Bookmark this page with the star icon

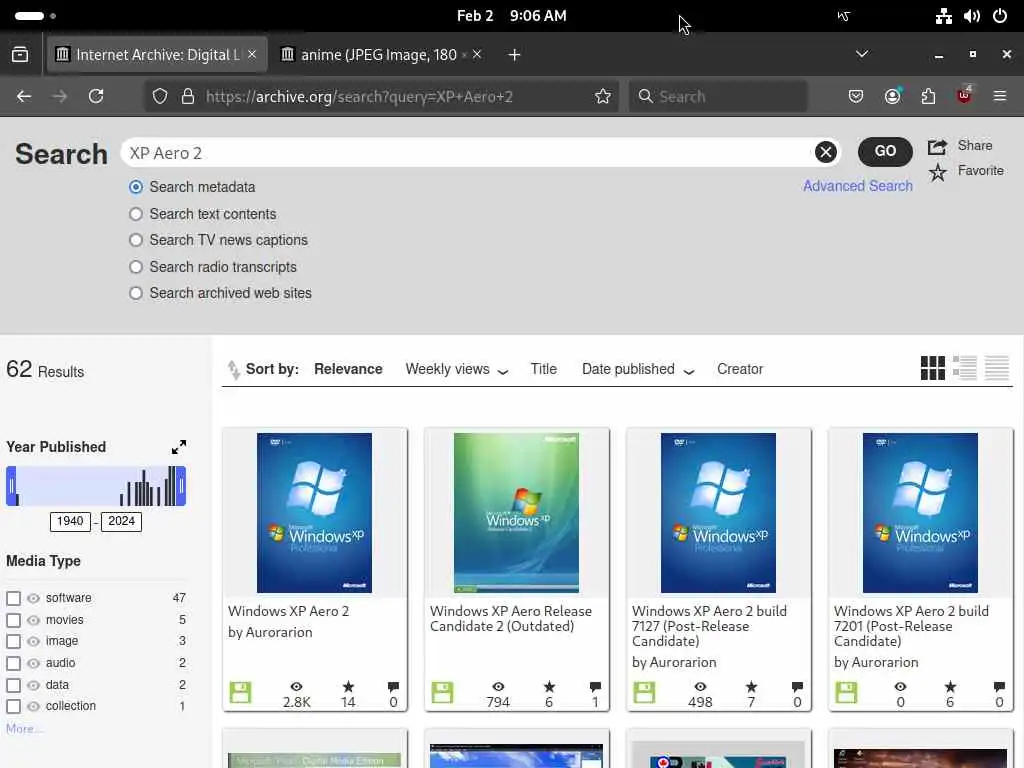pyautogui.click(x=603, y=97)
